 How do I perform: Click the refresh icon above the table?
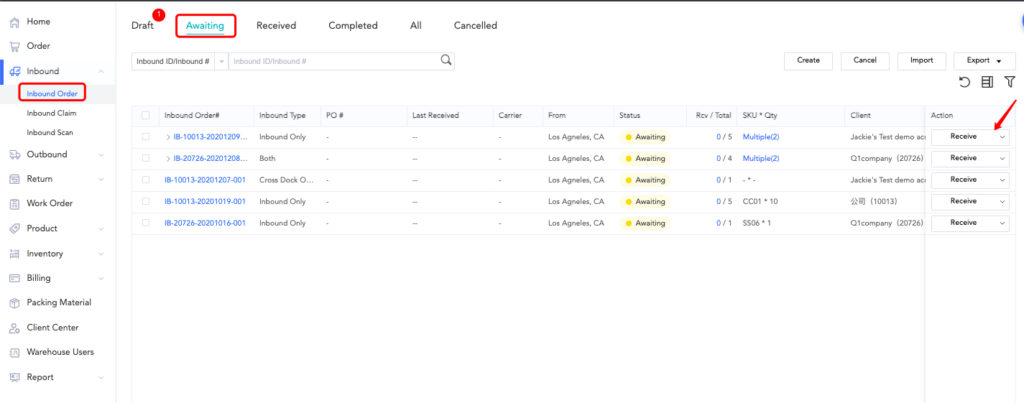(x=964, y=82)
